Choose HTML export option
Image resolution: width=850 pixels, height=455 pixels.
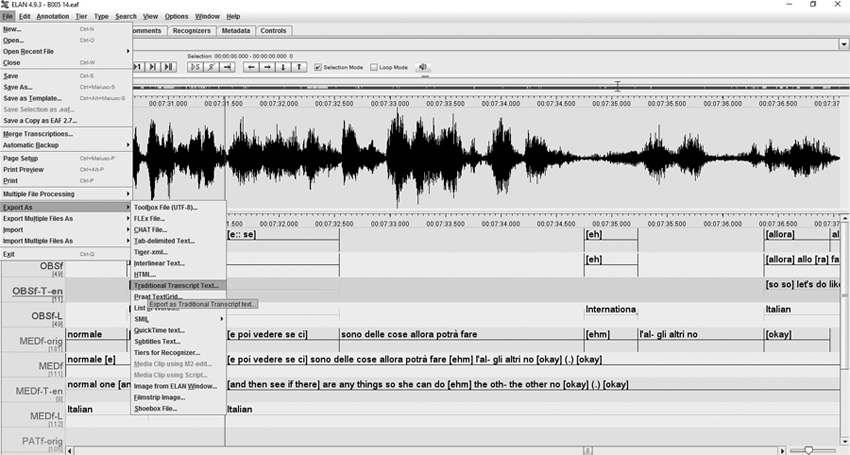pyautogui.click(x=178, y=274)
